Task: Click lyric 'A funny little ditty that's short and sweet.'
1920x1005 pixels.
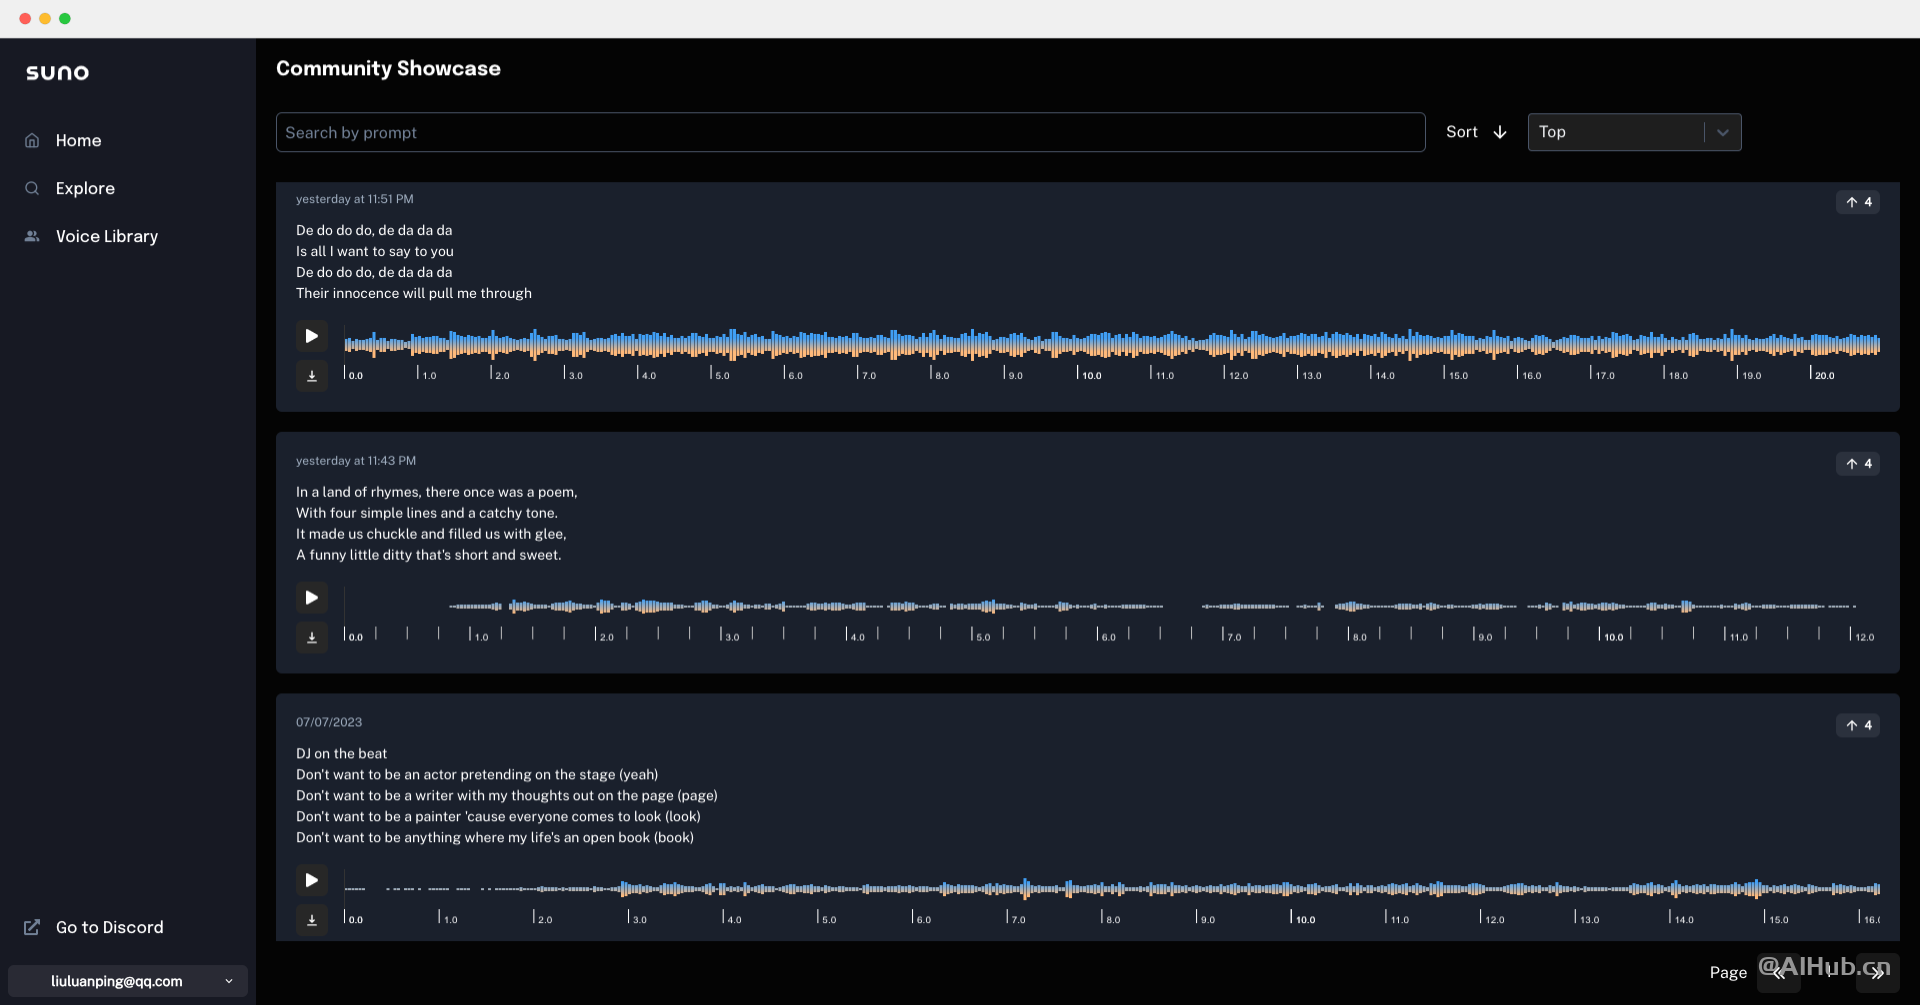Action: pos(429,555)
